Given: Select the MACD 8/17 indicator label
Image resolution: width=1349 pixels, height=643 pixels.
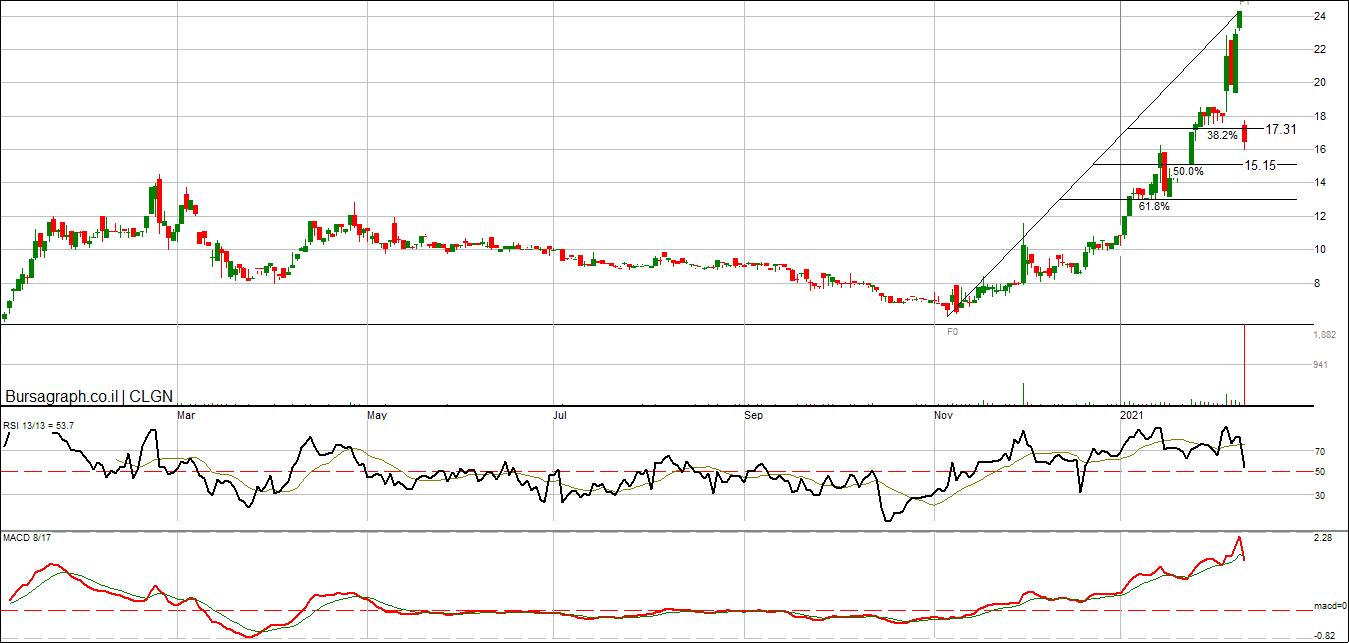Looking at the screenshot, I should 27,539.
